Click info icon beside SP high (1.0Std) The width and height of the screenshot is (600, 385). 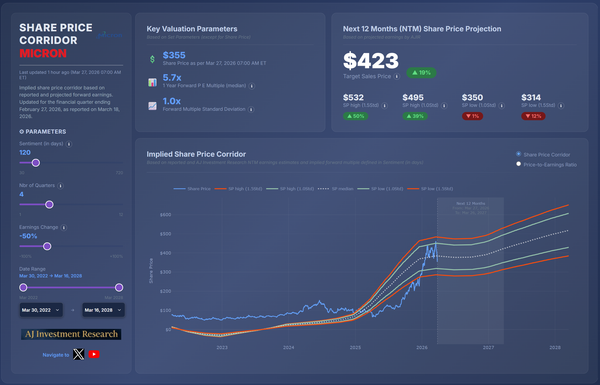[x=444, y=106]
